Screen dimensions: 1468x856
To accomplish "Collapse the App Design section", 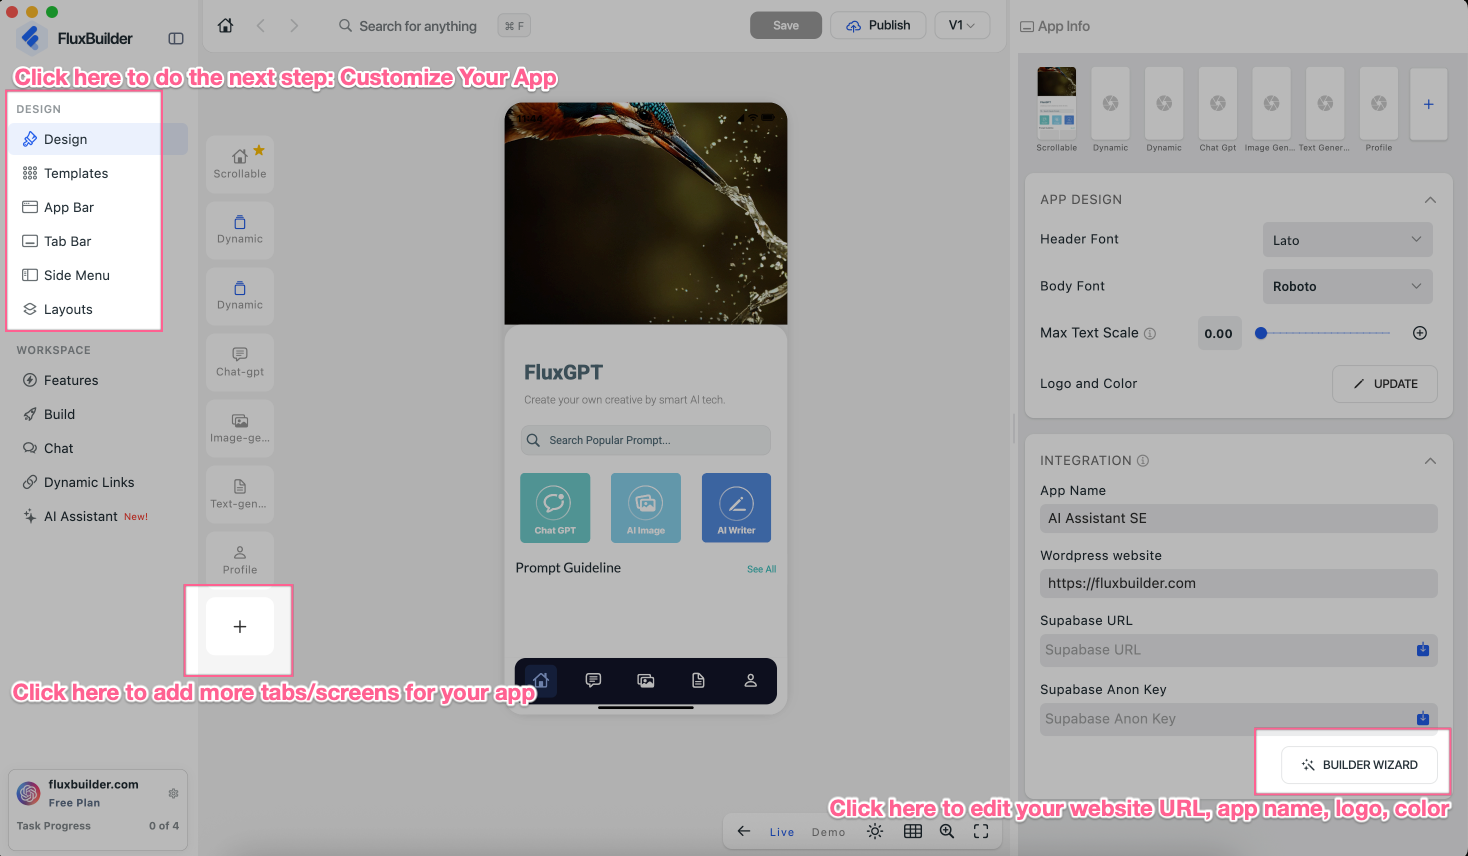I will coord(1430,200).
